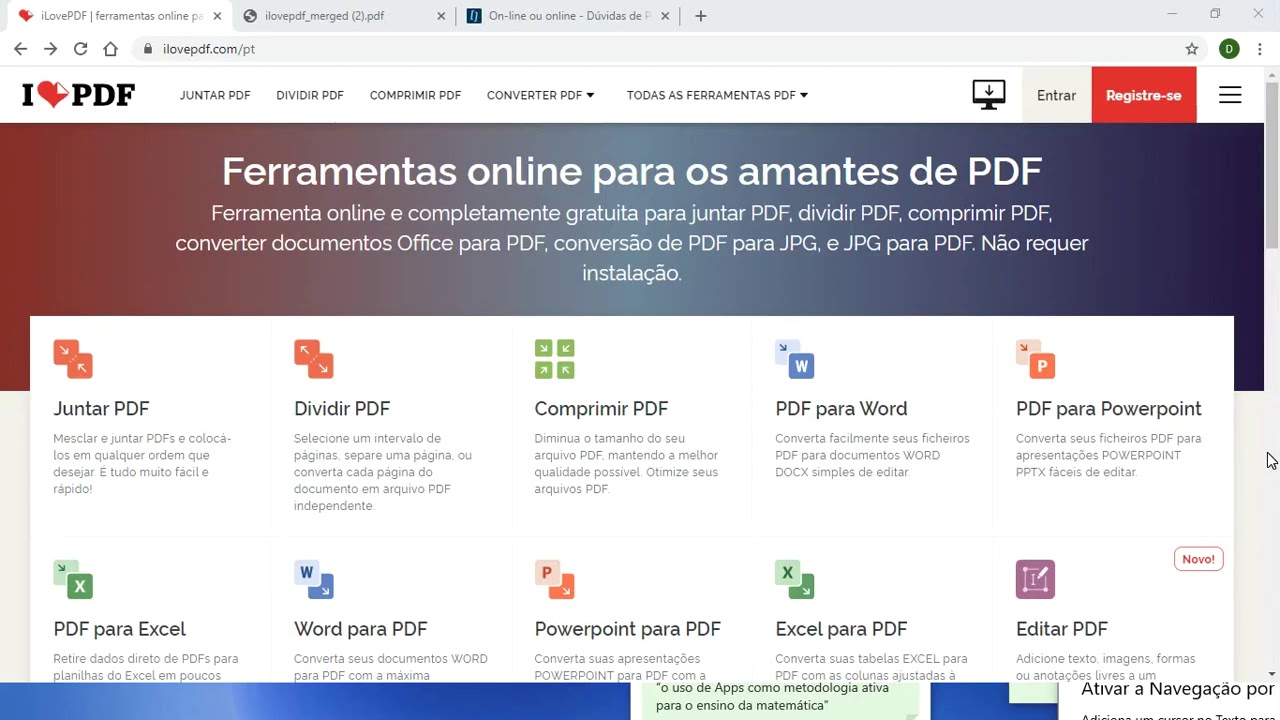Click the Excel para PDF icon

pyautogui.click(x=795, y=579)
